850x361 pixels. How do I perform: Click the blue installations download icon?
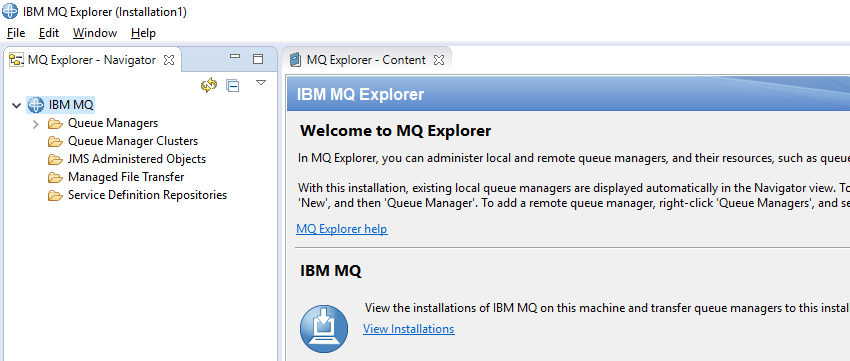pos(324,328)
